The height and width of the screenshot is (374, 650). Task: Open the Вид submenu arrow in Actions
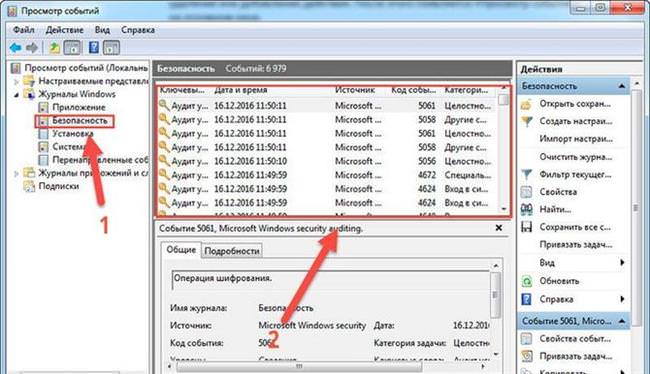[x=622, y=263]
